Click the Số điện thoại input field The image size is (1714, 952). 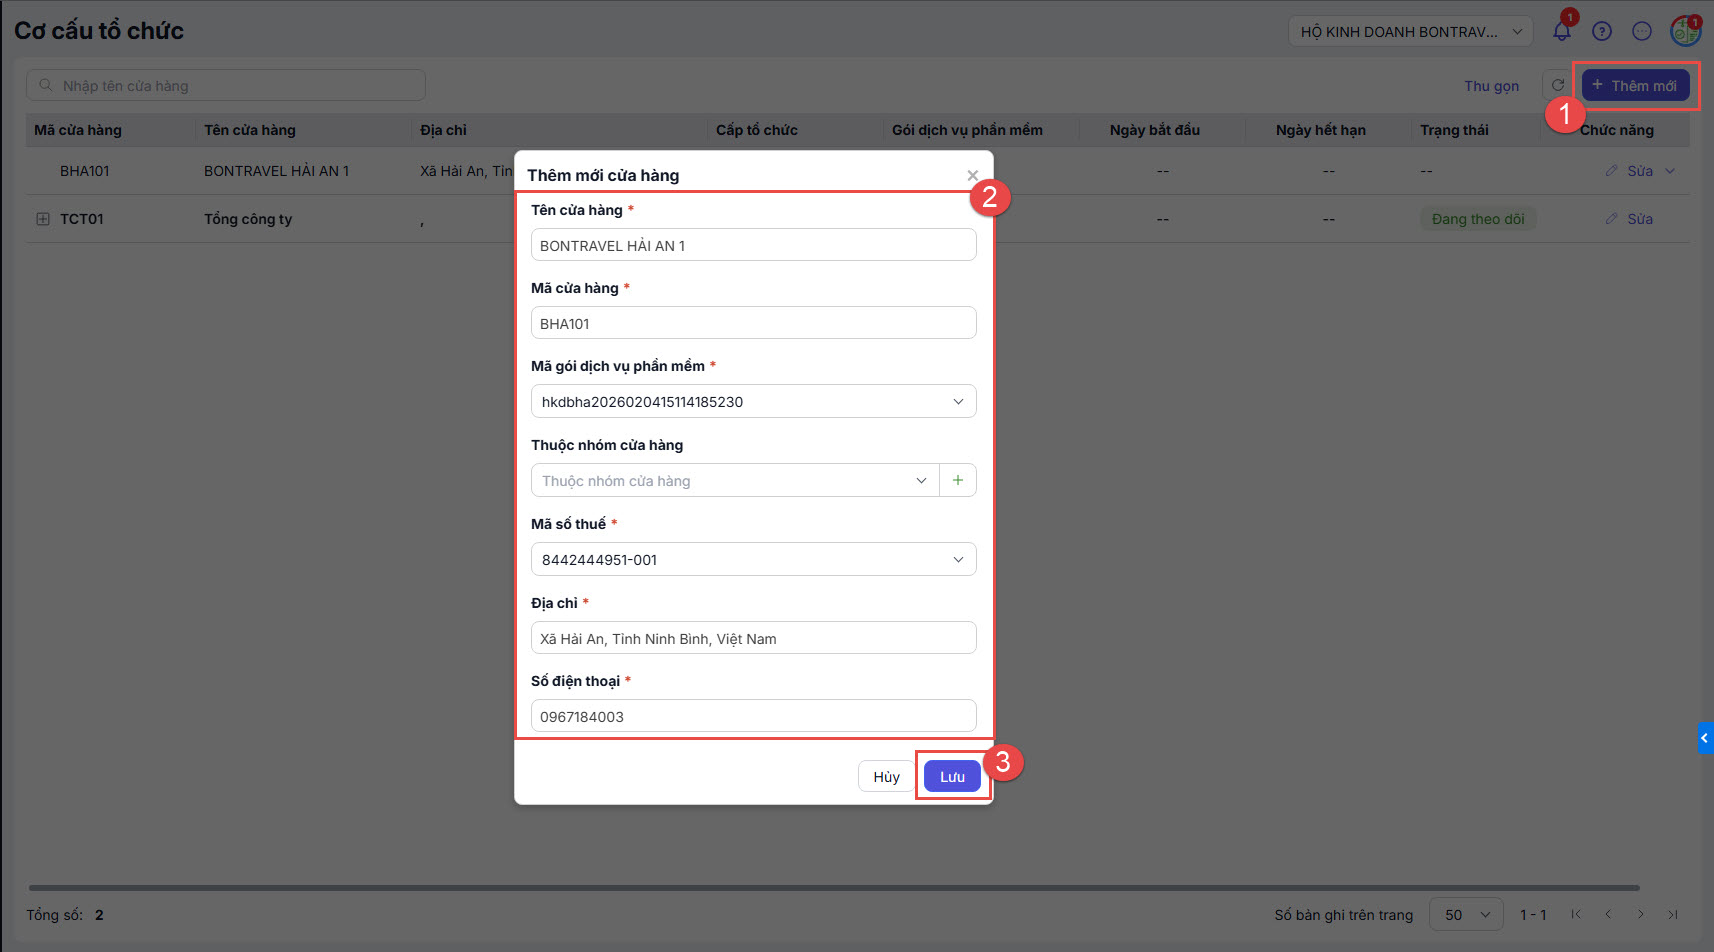753,717
